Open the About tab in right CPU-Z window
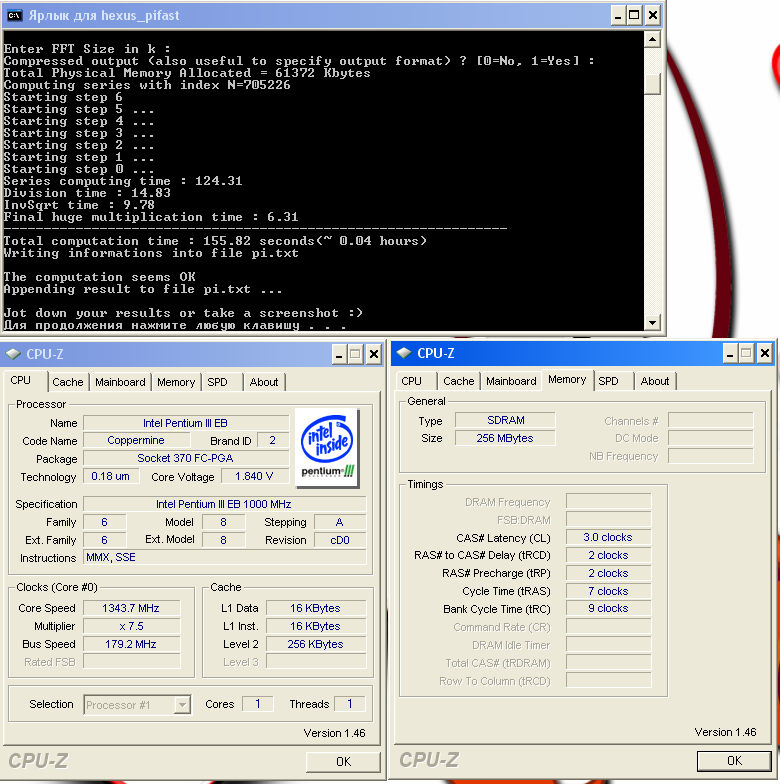Screen dimensions: 780x784 click(654, 381)
